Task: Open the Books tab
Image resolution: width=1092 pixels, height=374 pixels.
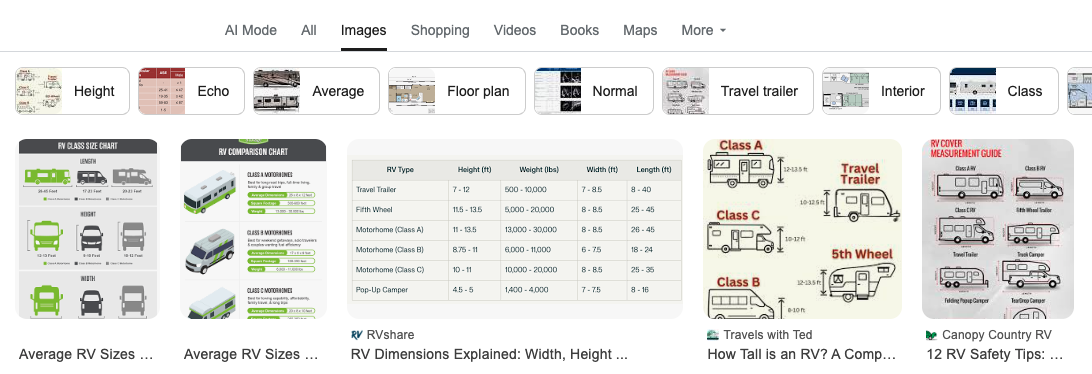Action: coord(579,31)
